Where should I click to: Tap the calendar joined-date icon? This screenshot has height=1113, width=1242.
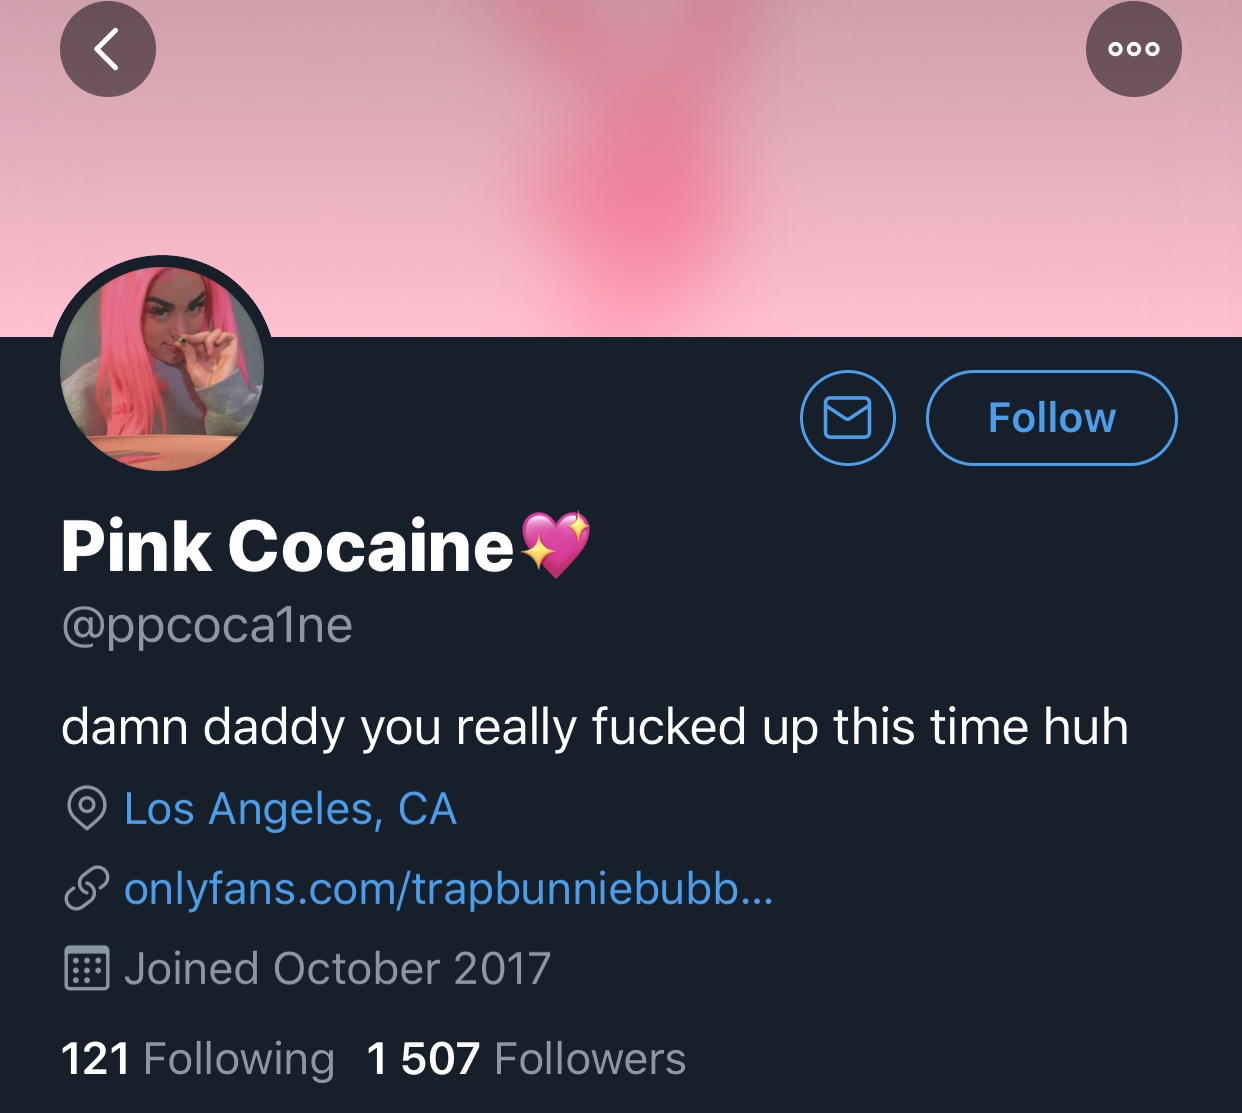pos(87,968)
